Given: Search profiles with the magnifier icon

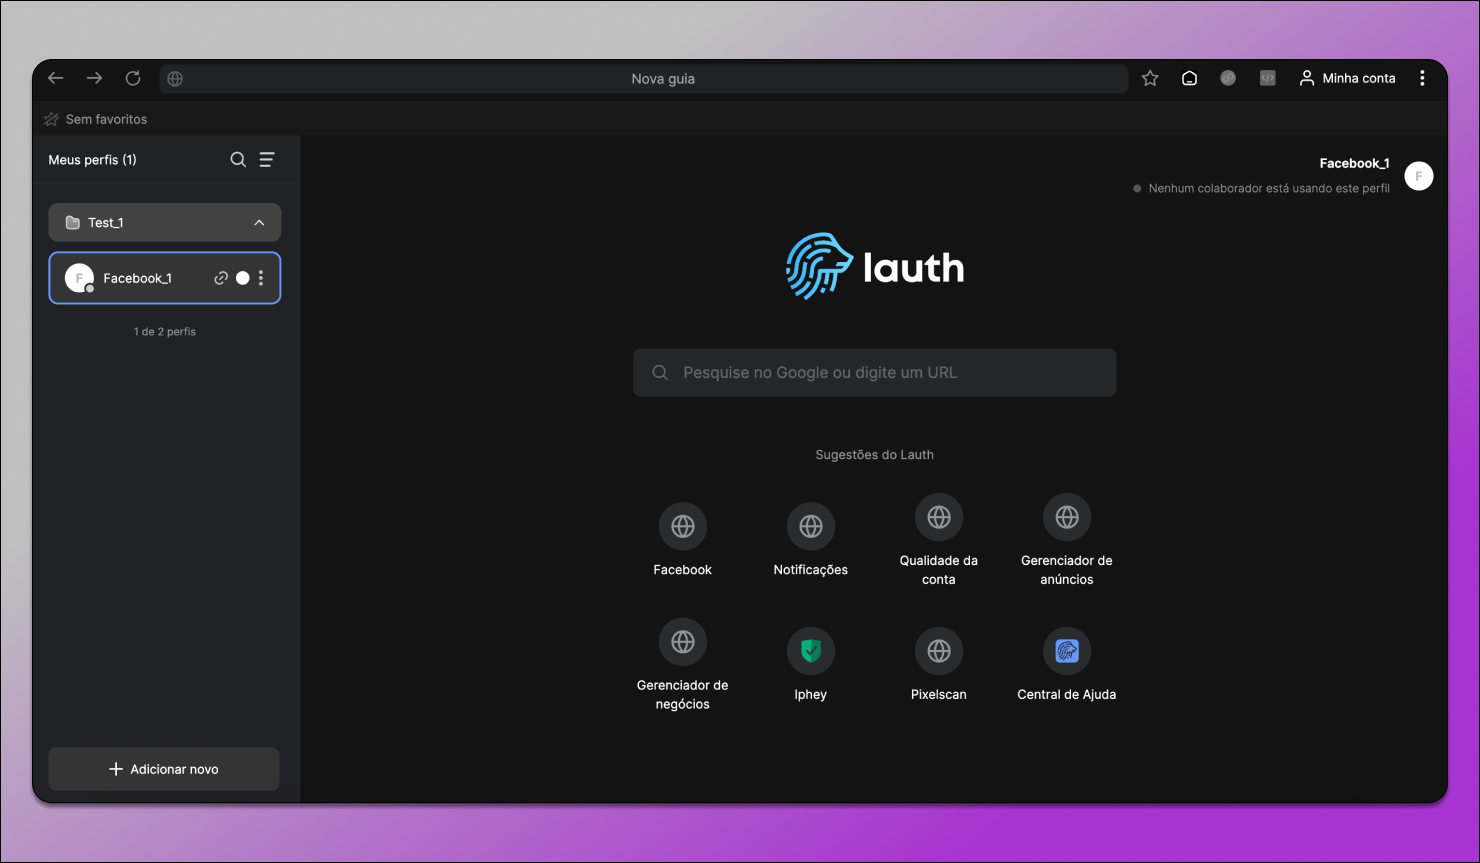Looking at the screenshot, I should (238, 159).
